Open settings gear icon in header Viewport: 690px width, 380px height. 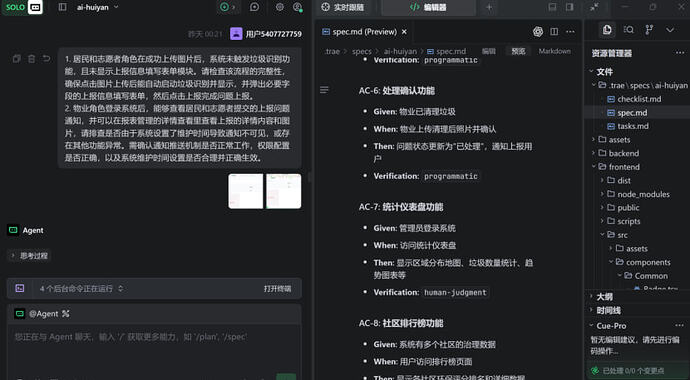[x=279, y=7]
